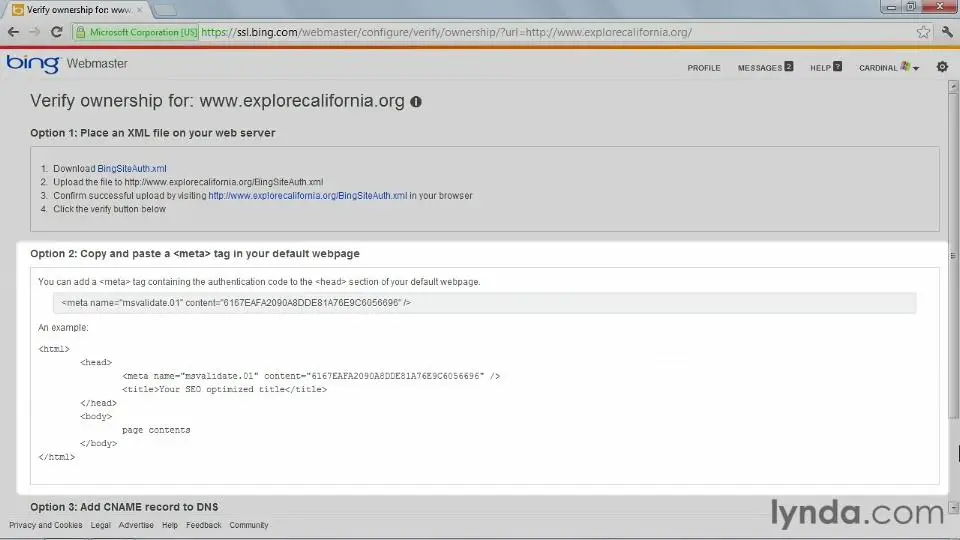Screen dimensions: 960x540
Task: Open the browser wrench menu
Action: click(x=947, y=32)
